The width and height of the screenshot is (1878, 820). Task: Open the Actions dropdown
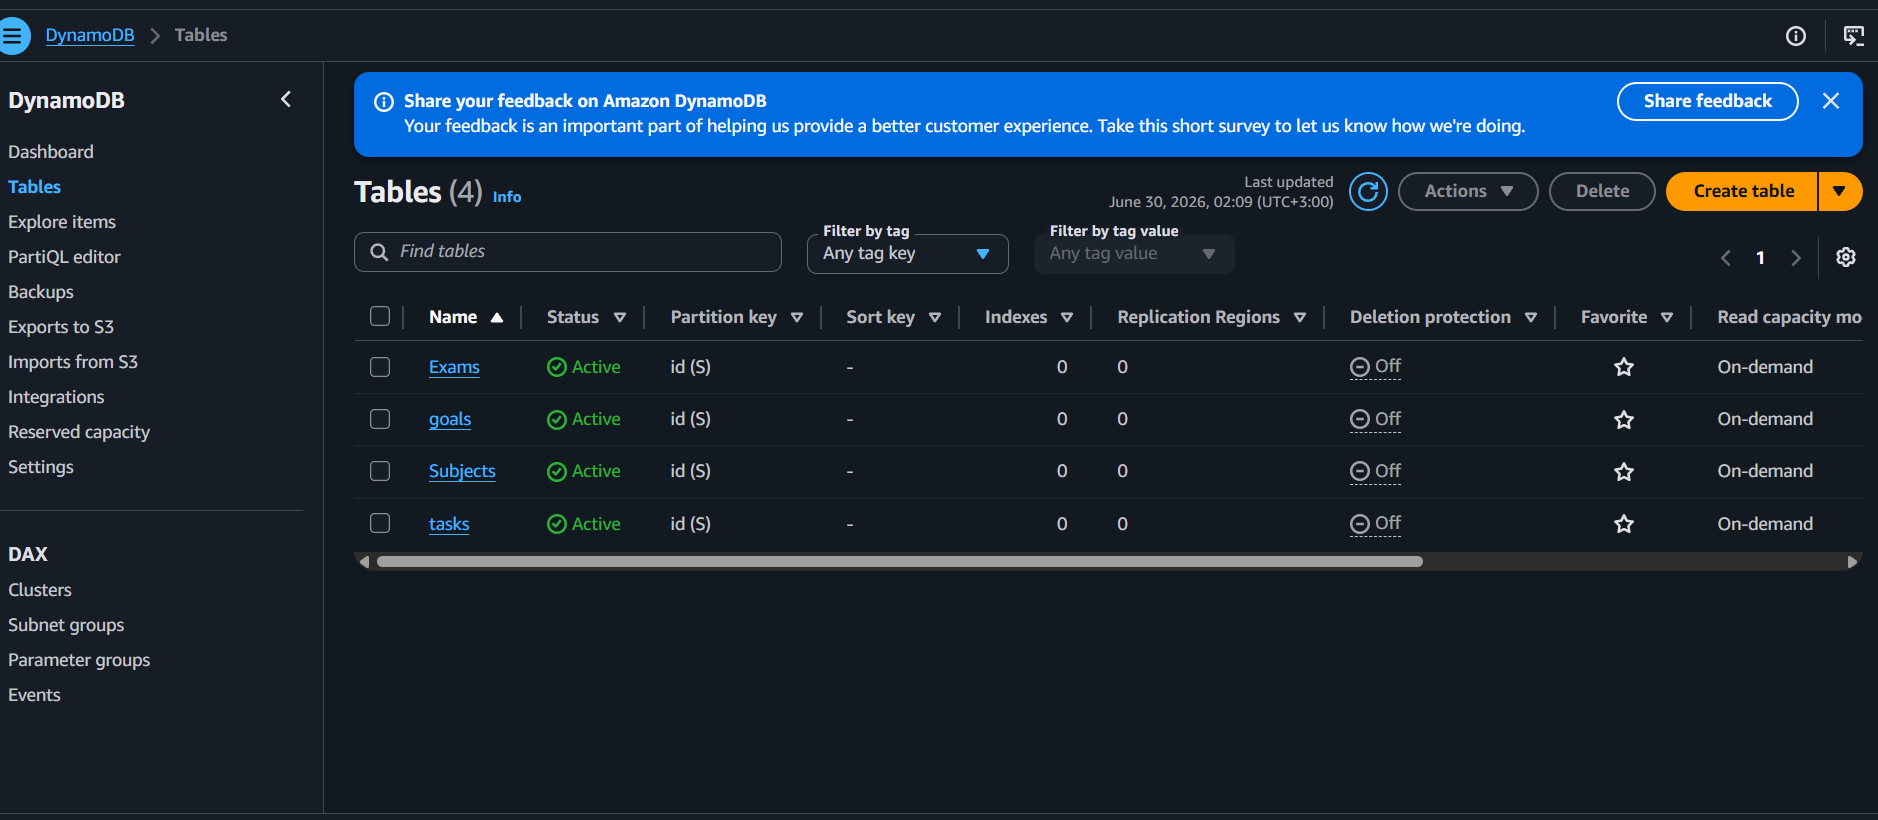point(1468,191)
